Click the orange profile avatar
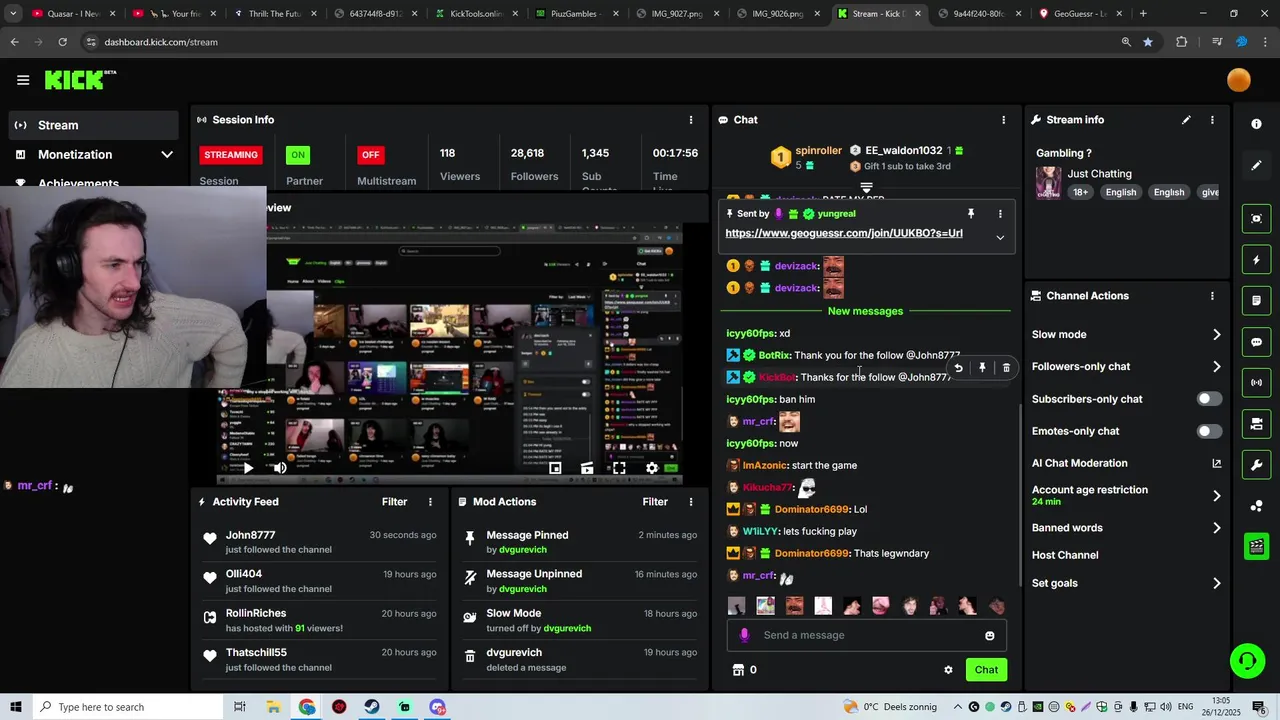The image size is (1280, 720). point(1238,80)
